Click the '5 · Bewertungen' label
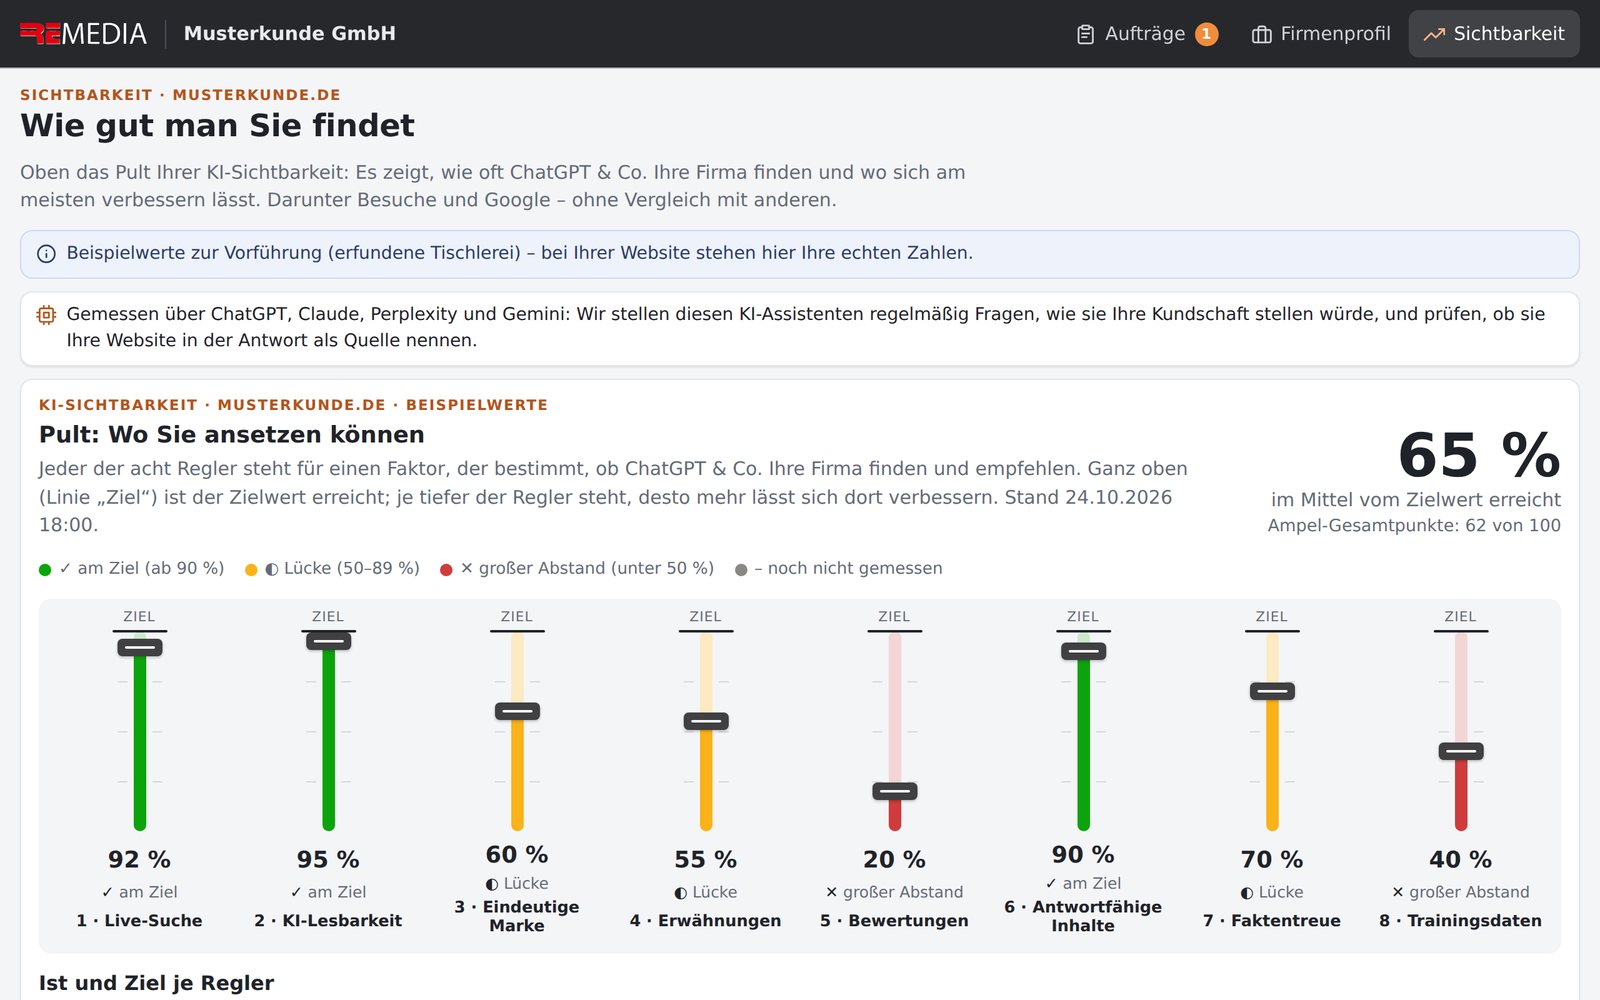This screenshot has width=1600, height=1000. click(x=895, y=921)
